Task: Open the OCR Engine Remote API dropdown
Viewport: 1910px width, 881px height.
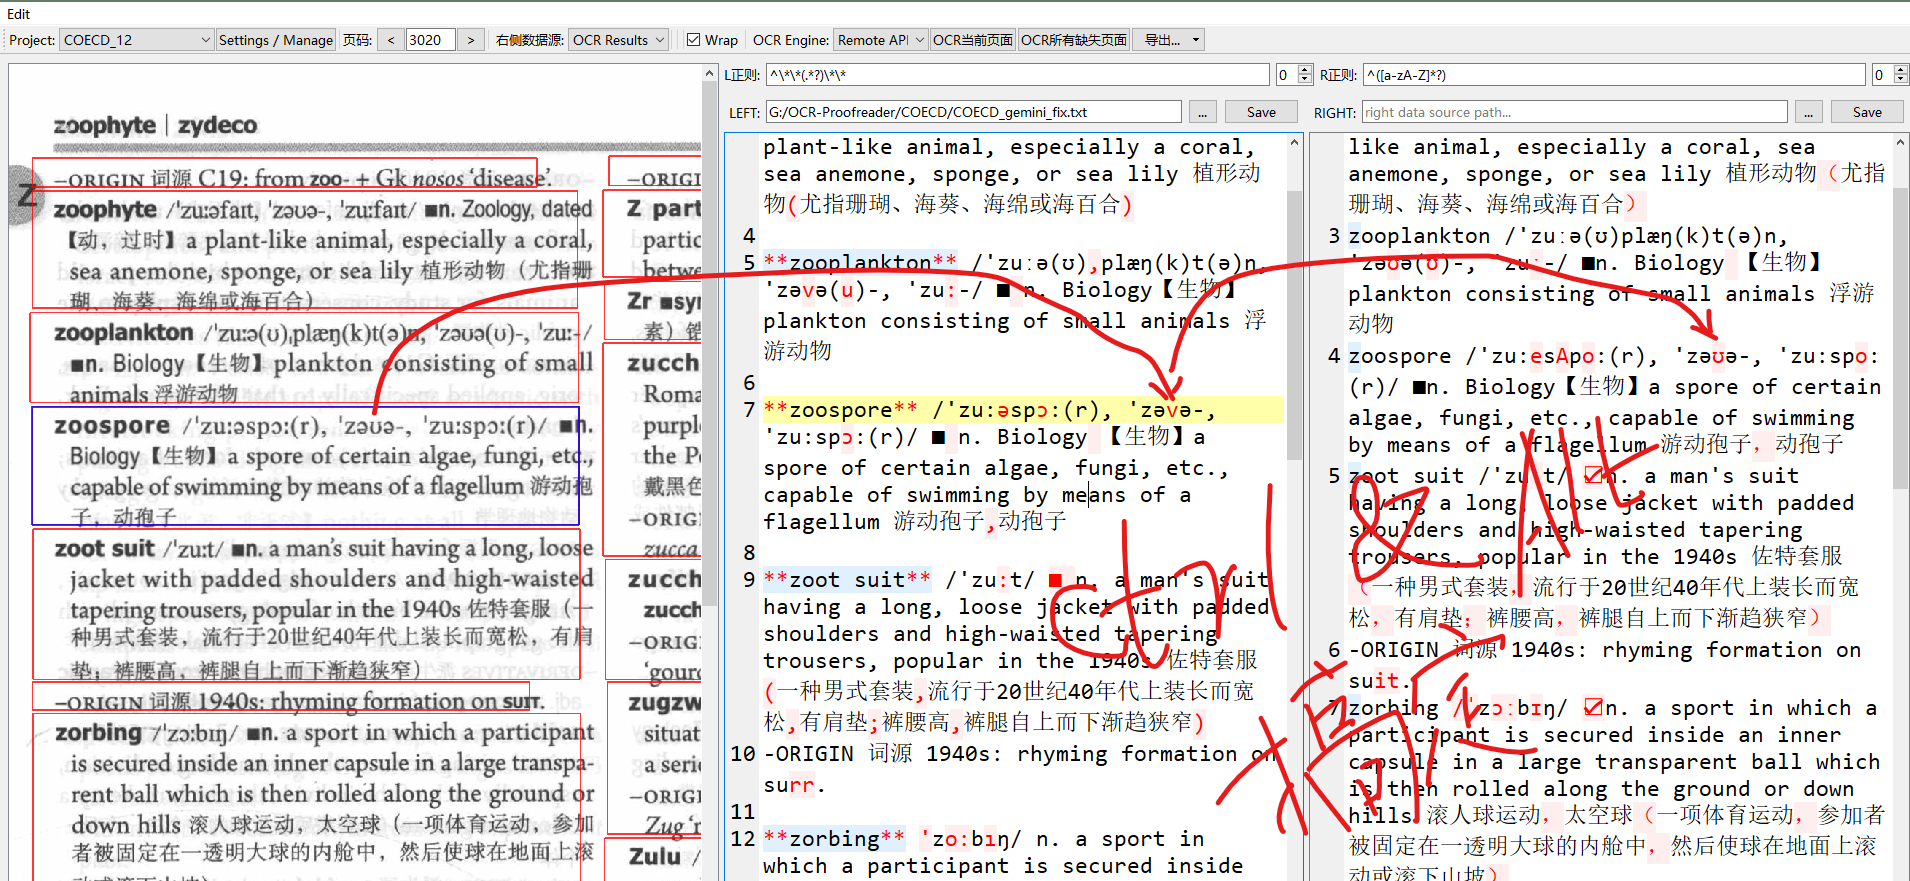Action: pos(880,40)
